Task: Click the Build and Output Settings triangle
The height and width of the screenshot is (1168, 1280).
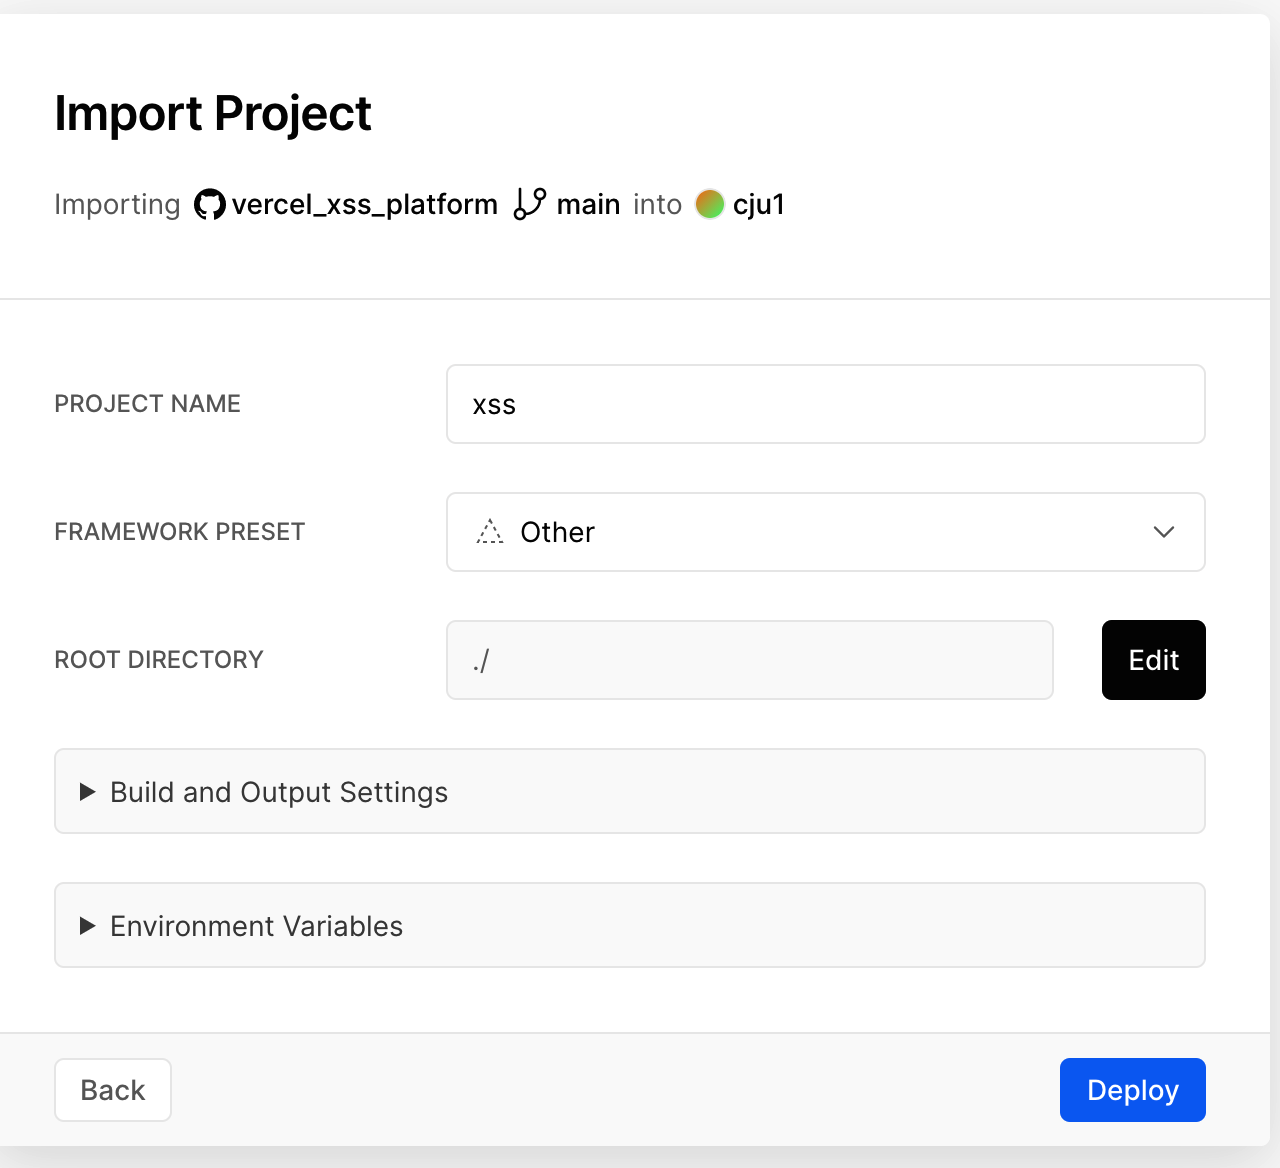Action: (x=88, y=792)
